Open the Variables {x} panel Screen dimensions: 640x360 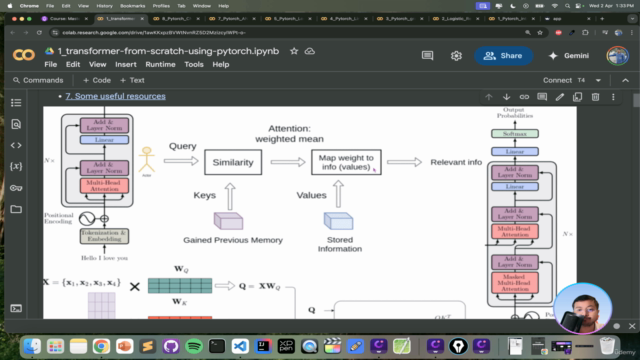click(16, 166)
